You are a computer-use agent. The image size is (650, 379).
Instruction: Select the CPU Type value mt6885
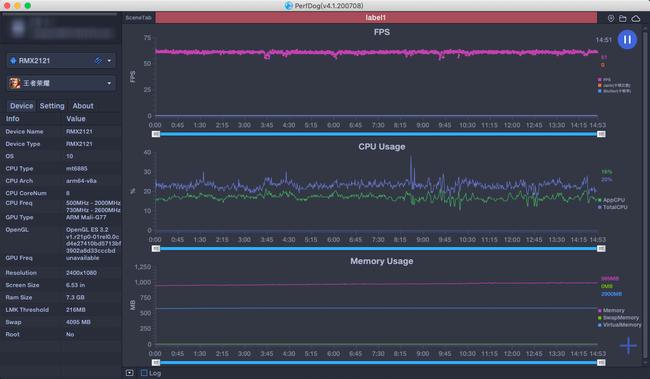coord(77,168)
